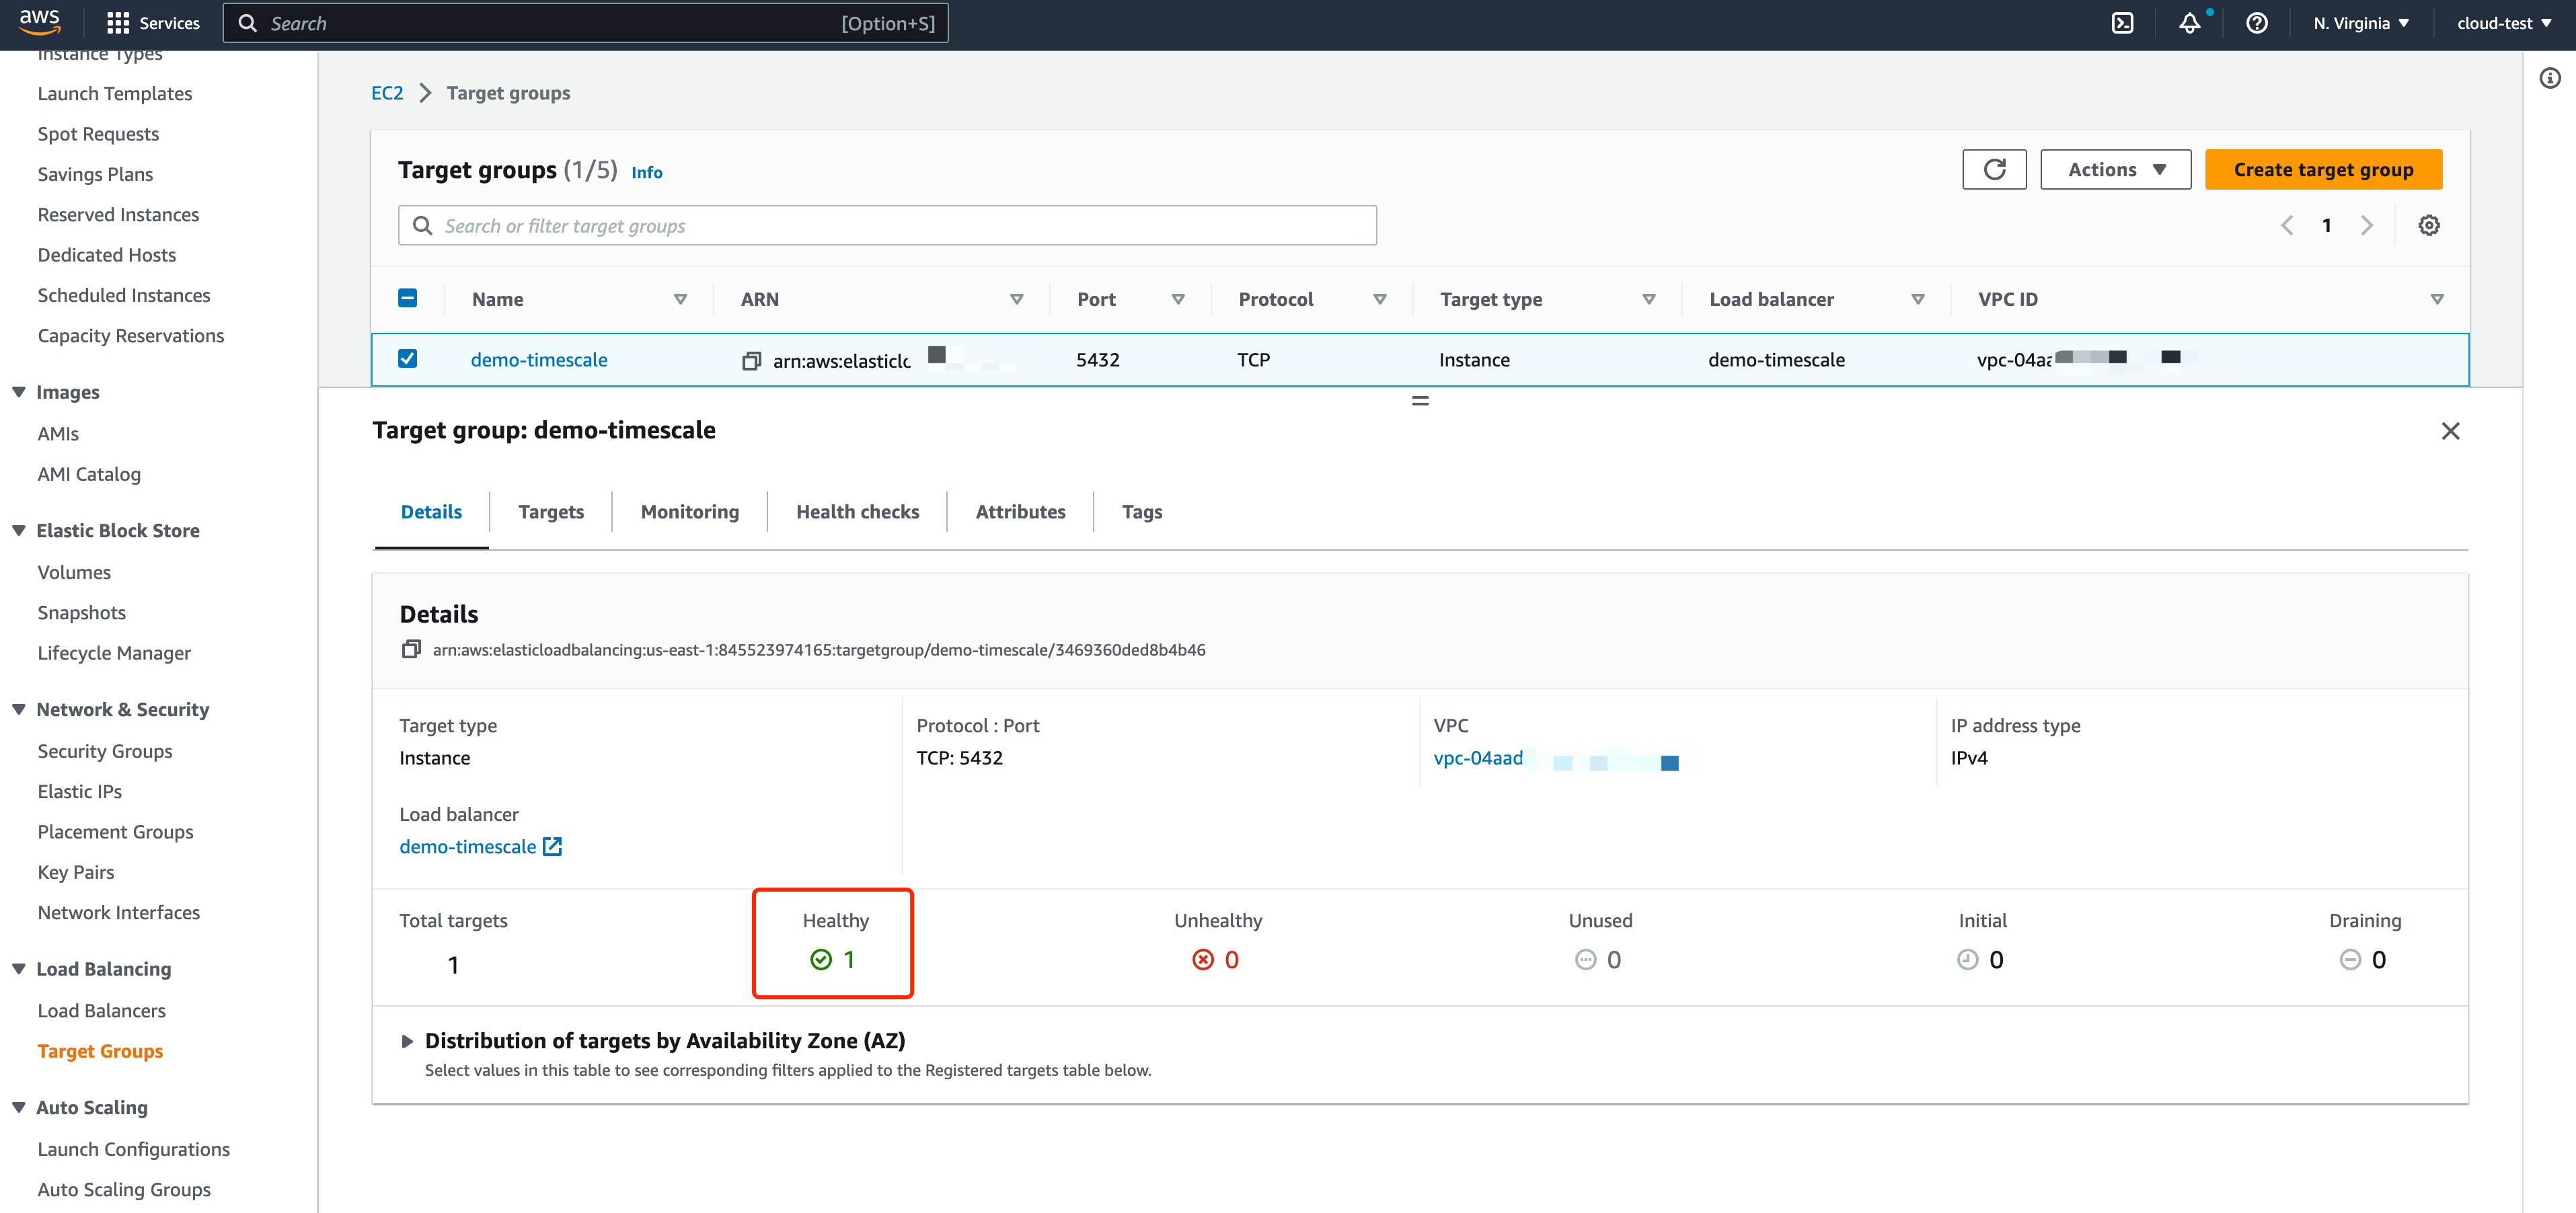Open the N. Virginia region selector
The height and width of the screenshot is (1213, 2576).
[x=2361, y=23]
